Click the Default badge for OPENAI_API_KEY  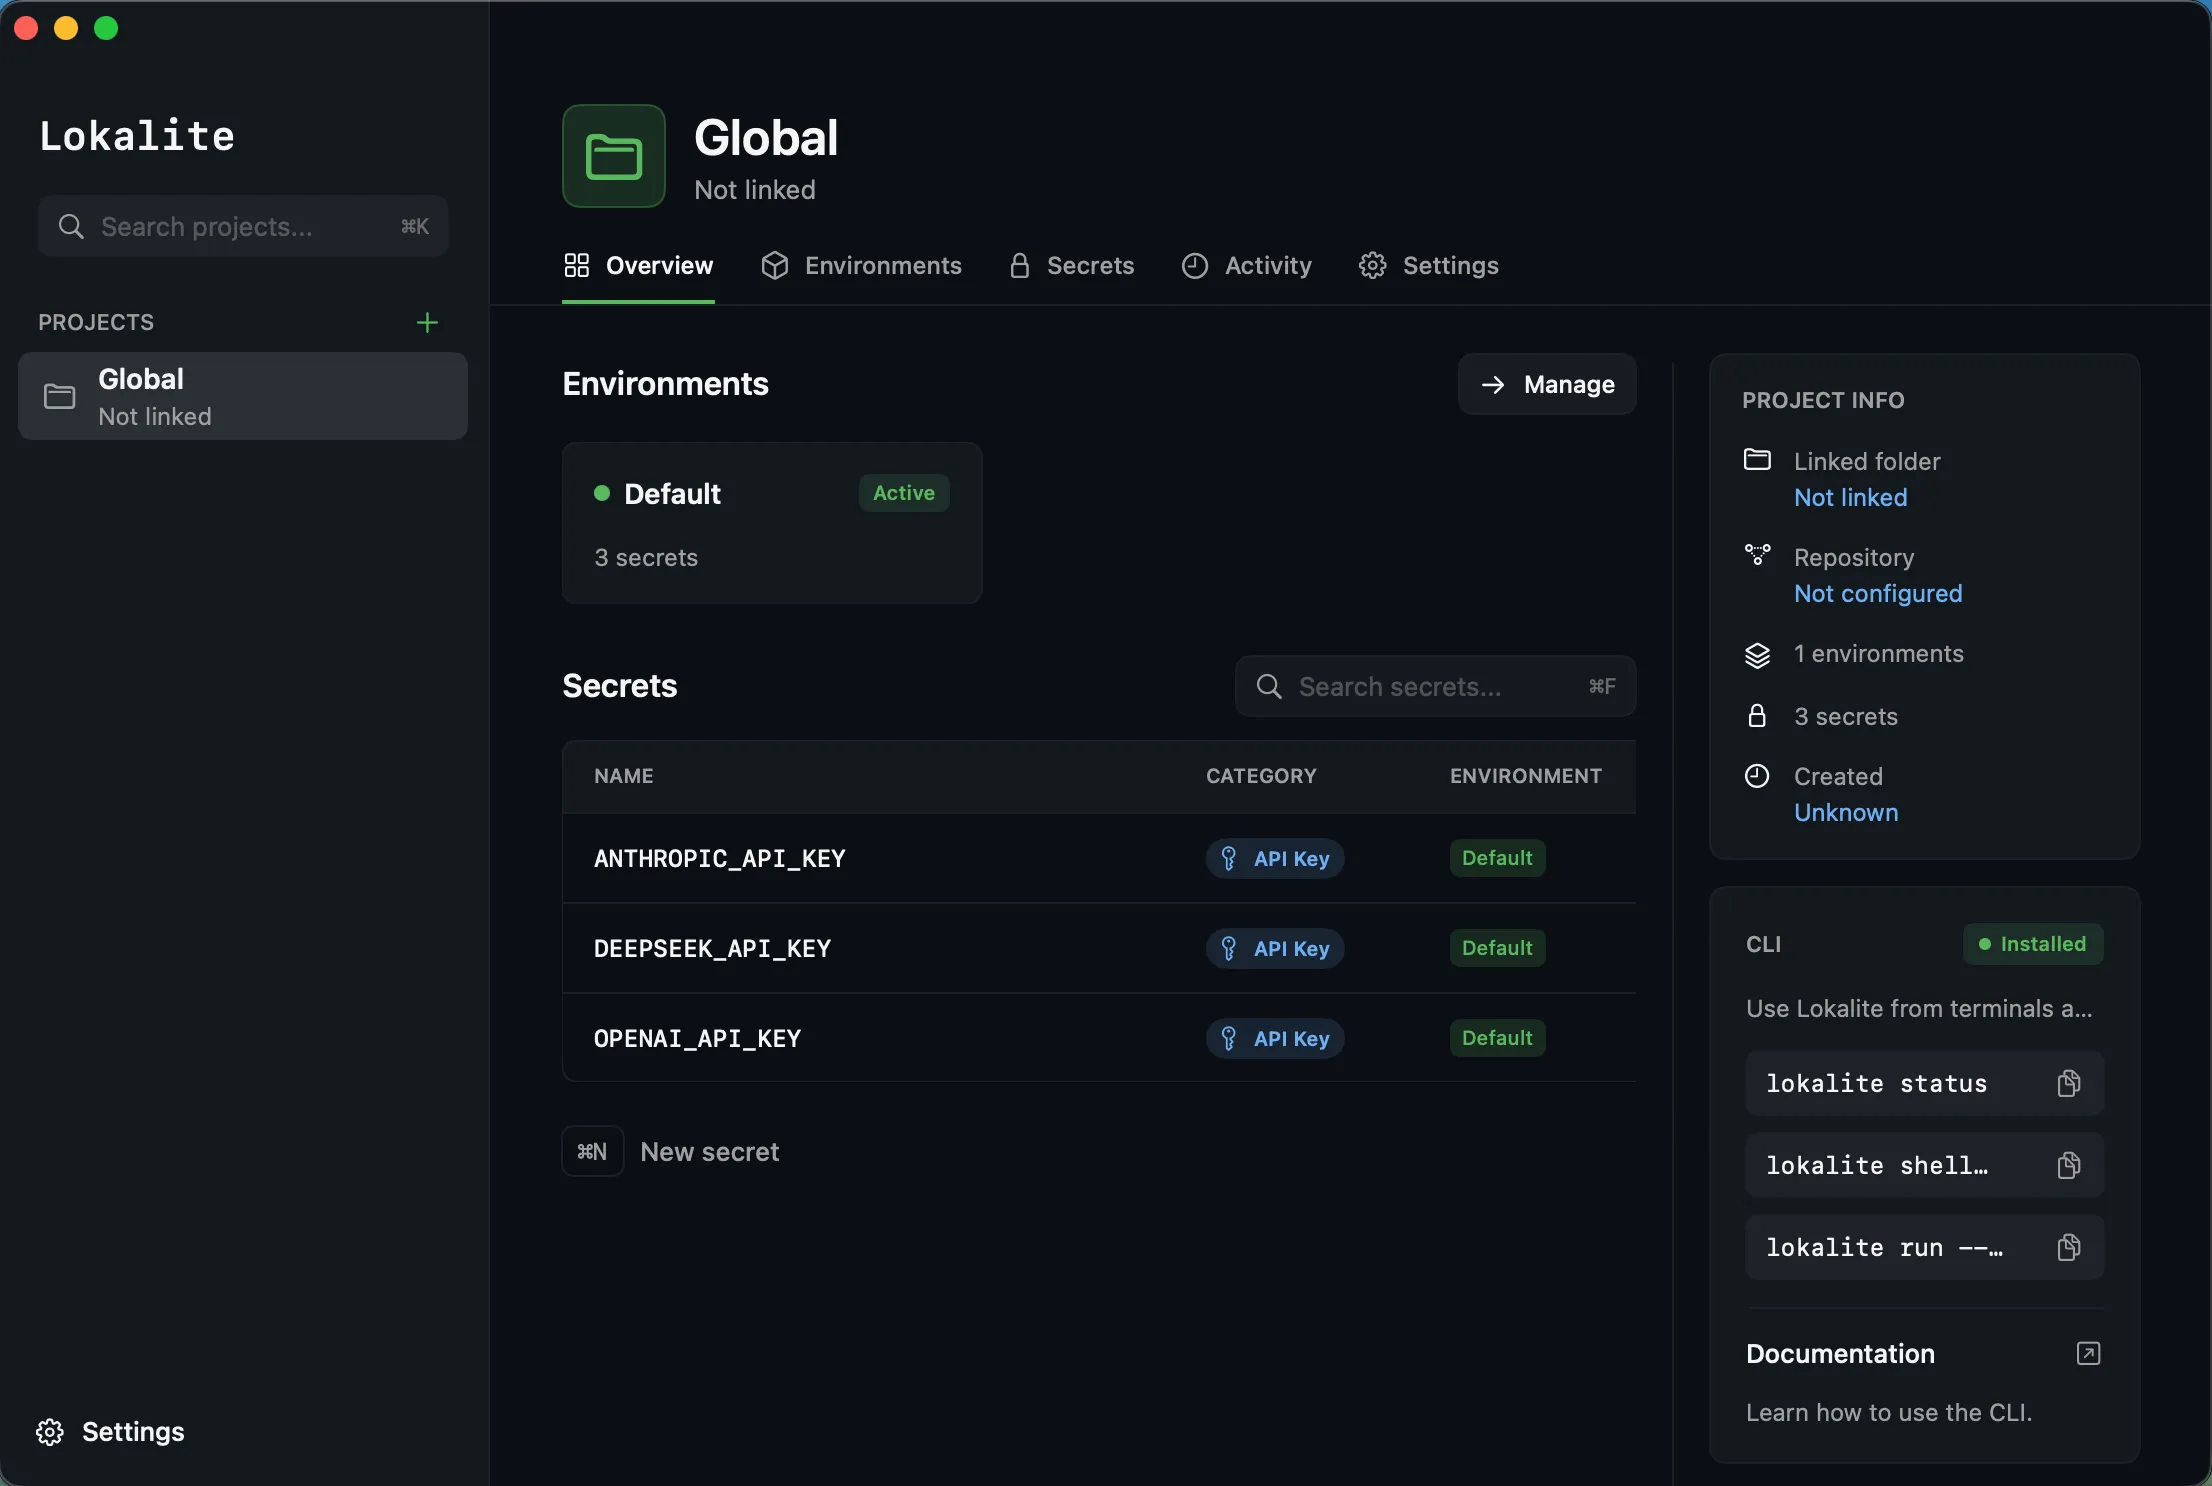pos(1497,1038)
